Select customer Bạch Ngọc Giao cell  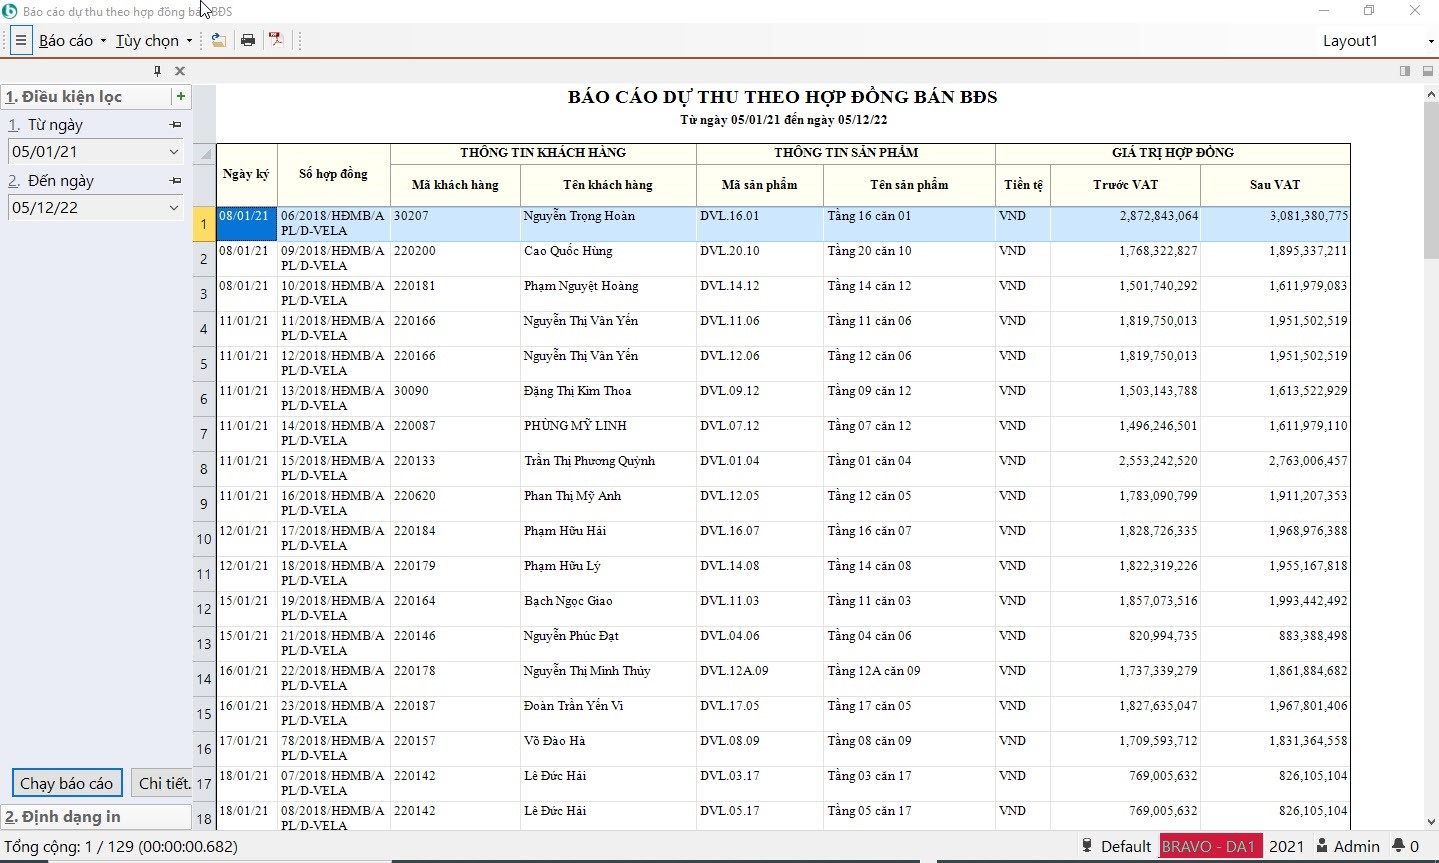tap(608, 609)
